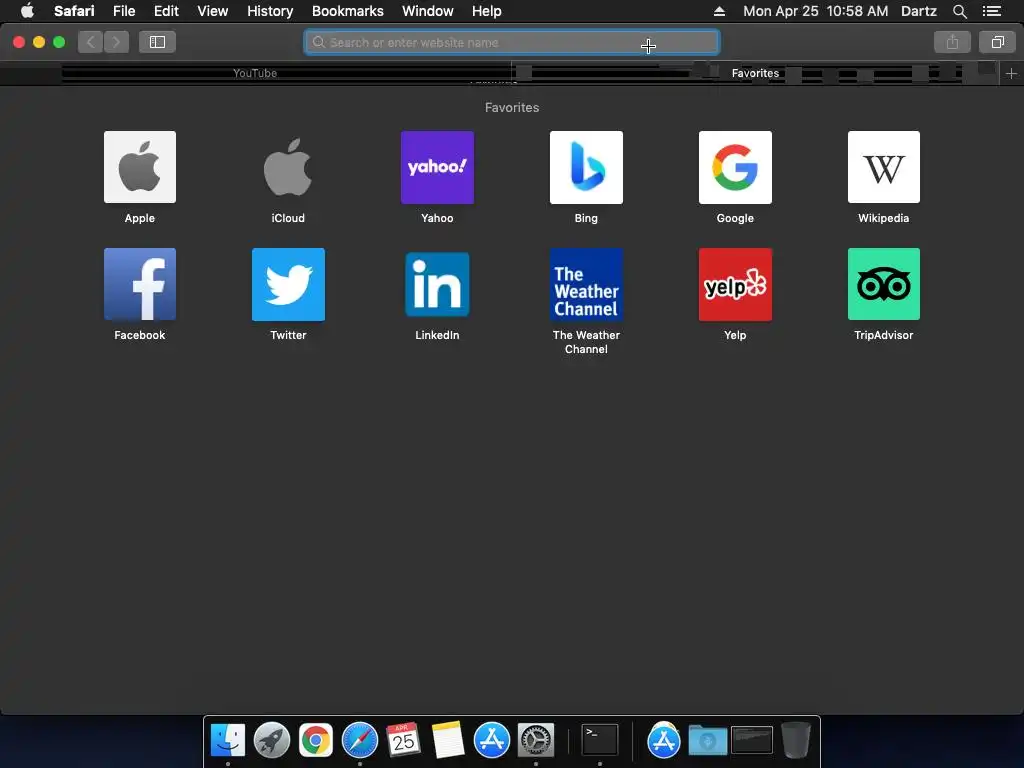Screen dimensions: 1024x768
Task: Open the Safari menu
Action: pyautogui.click(x=74, y=11)
